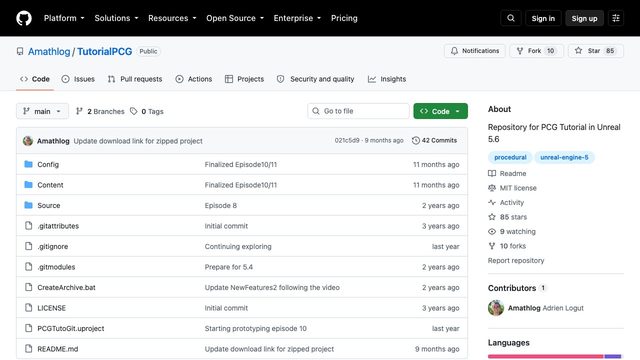Screen dimensions: 640x360
Task: Click the eye icon beside 9 watching
Action: coord(492,231)
